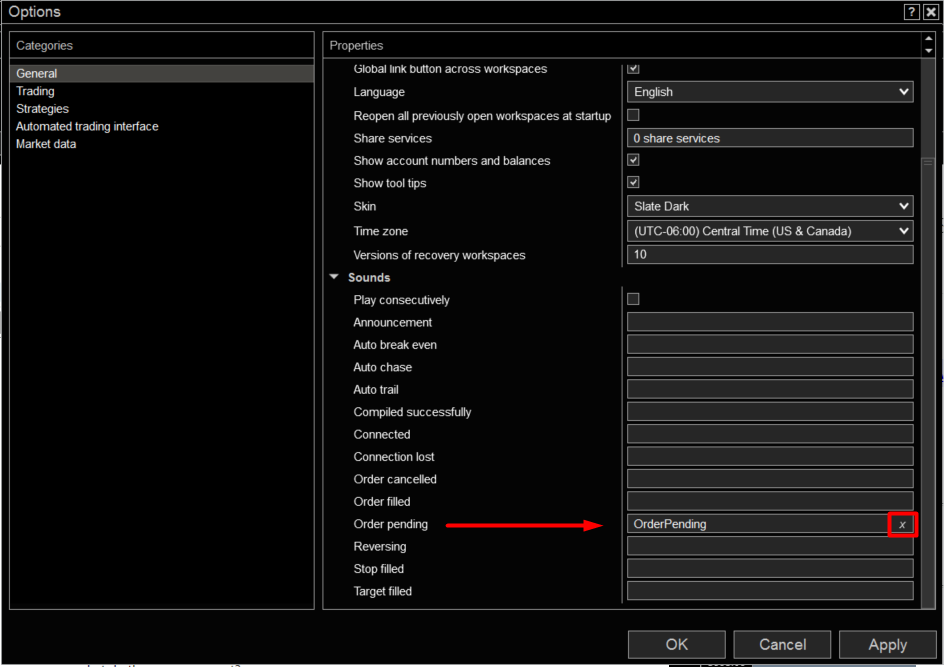
Task: Open the Language dropdown
Action: click(x=770, y=92)
